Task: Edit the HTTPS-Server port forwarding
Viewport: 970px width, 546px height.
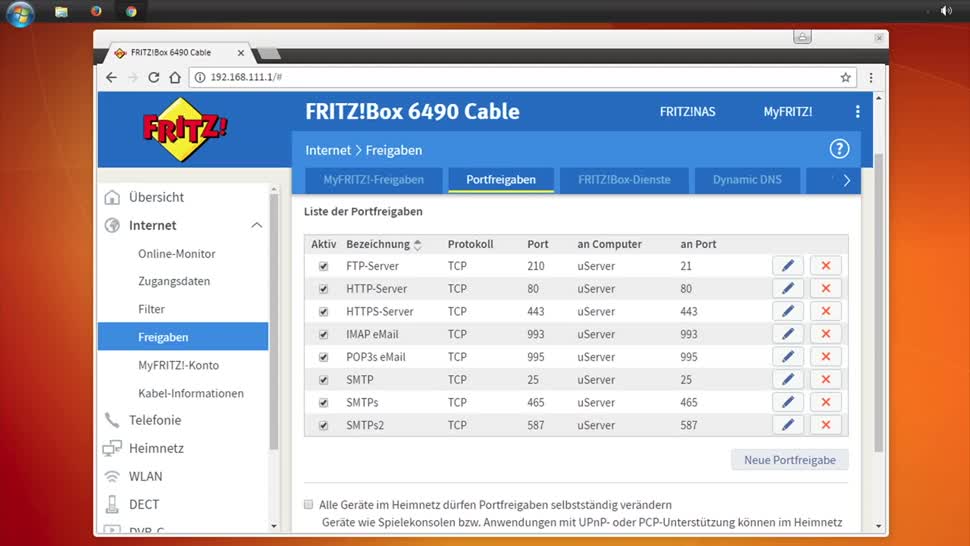Action: pyautogui.click(x=788, y=311)
